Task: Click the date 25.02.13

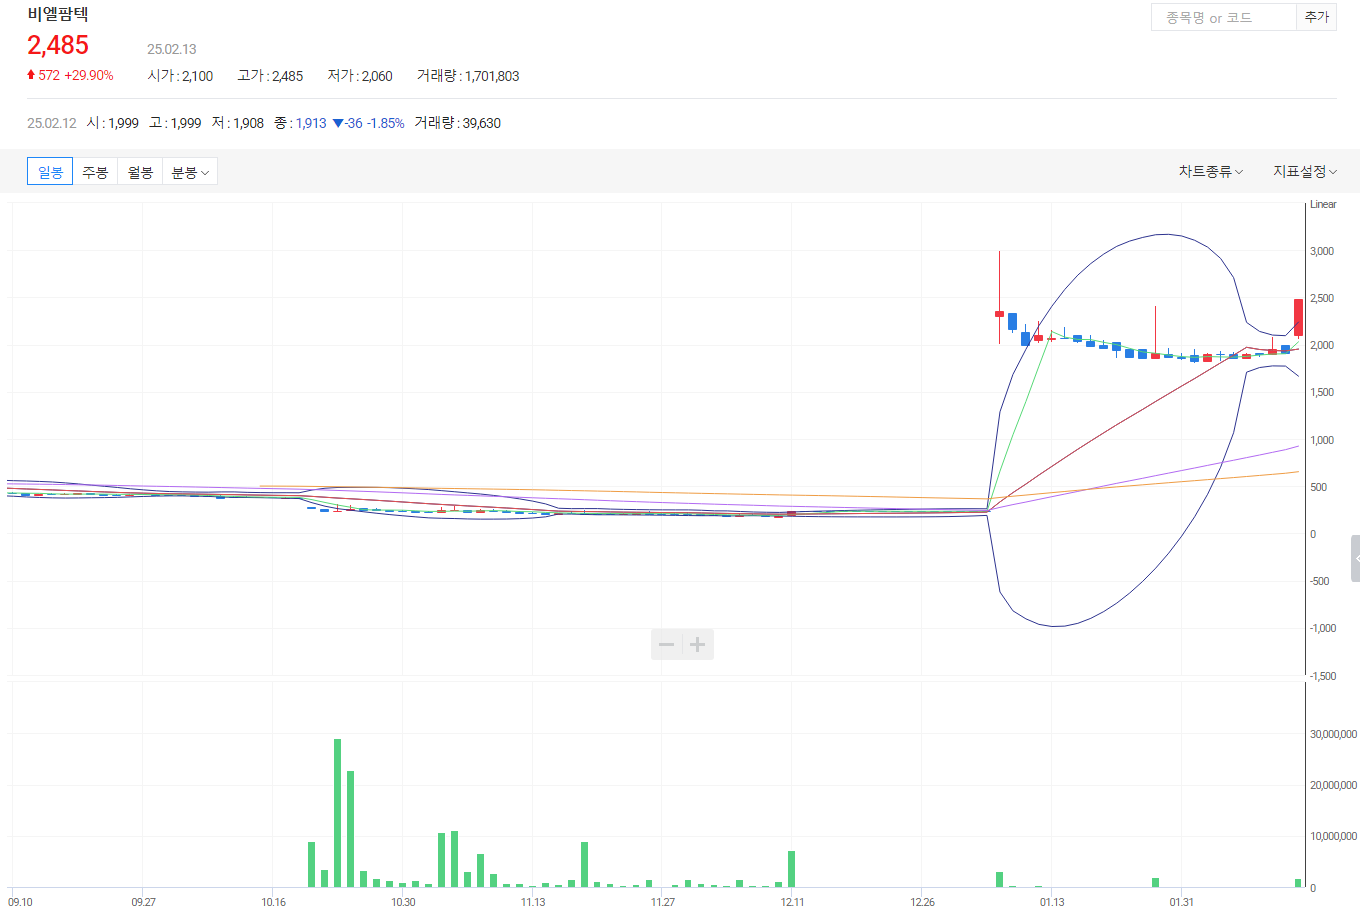Action: (172, 49)
